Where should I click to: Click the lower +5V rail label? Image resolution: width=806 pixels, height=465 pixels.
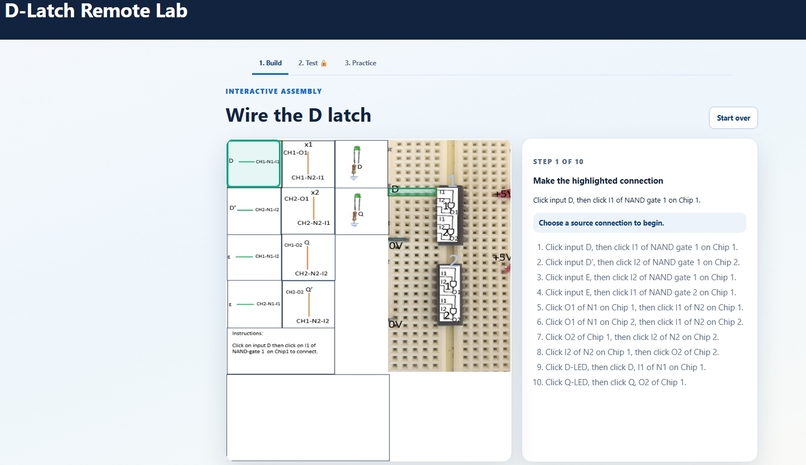[502, 257]
